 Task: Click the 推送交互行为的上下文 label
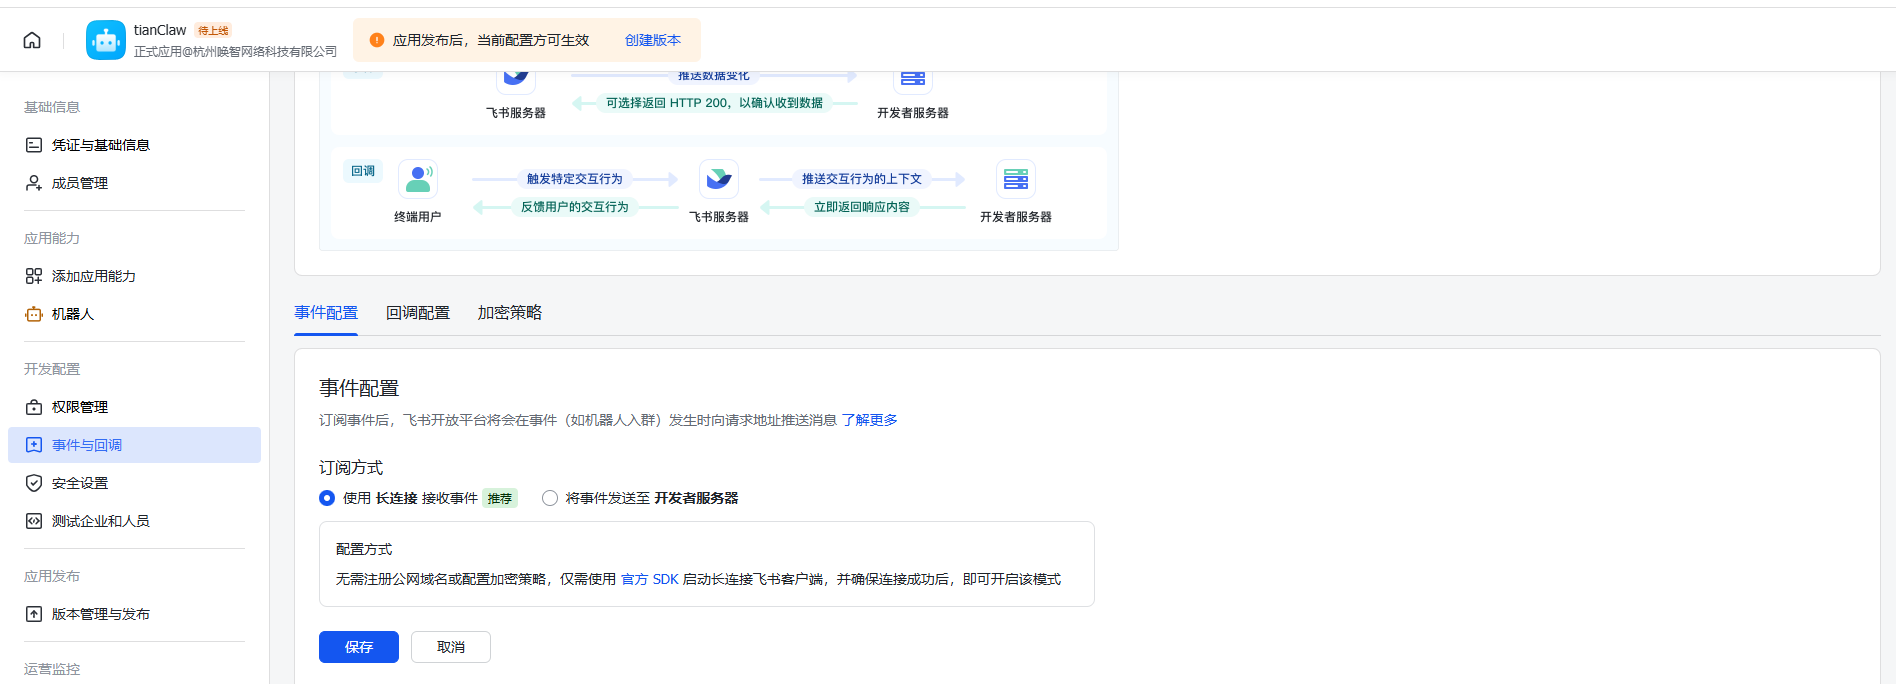click(x=862, y=179)
